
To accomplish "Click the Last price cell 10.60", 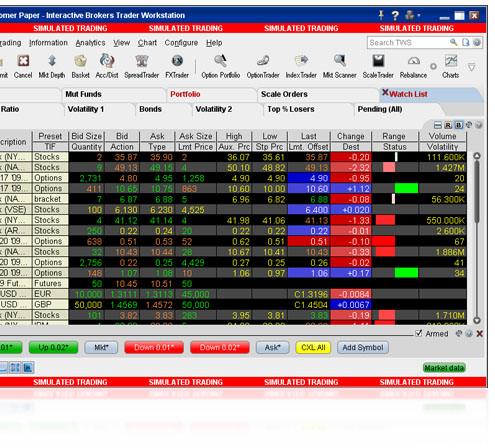I will click(309, 189).
